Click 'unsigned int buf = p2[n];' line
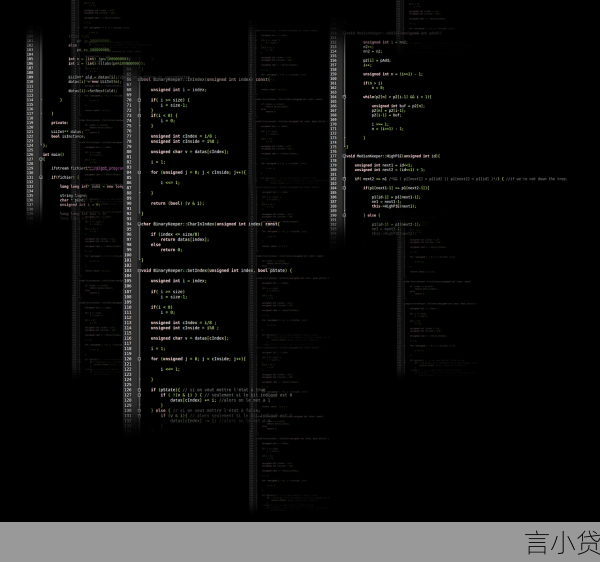 pyautogui.click(x=398, y=106)
